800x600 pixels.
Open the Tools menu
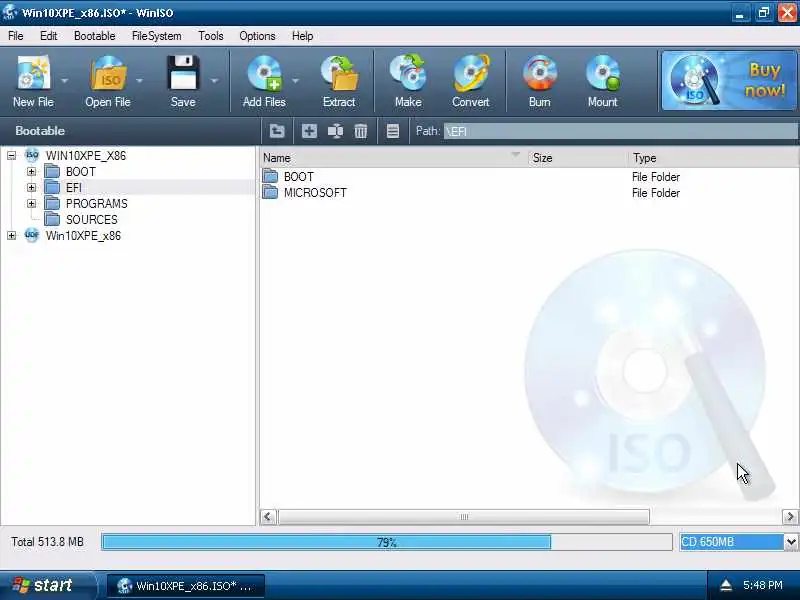(x=211, y=36)
